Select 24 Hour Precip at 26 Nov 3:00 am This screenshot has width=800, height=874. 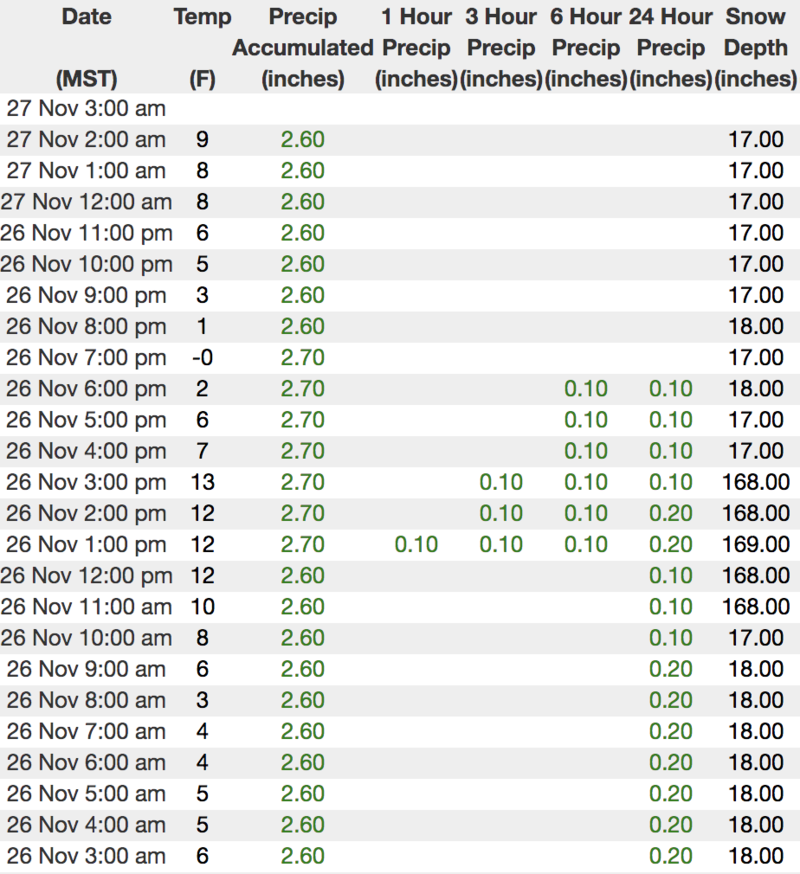pos(671,856)
